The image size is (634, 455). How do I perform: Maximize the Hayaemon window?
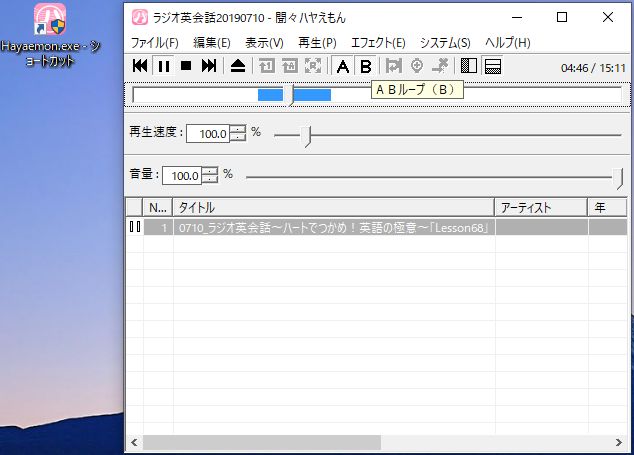click(x=562, y=17)
